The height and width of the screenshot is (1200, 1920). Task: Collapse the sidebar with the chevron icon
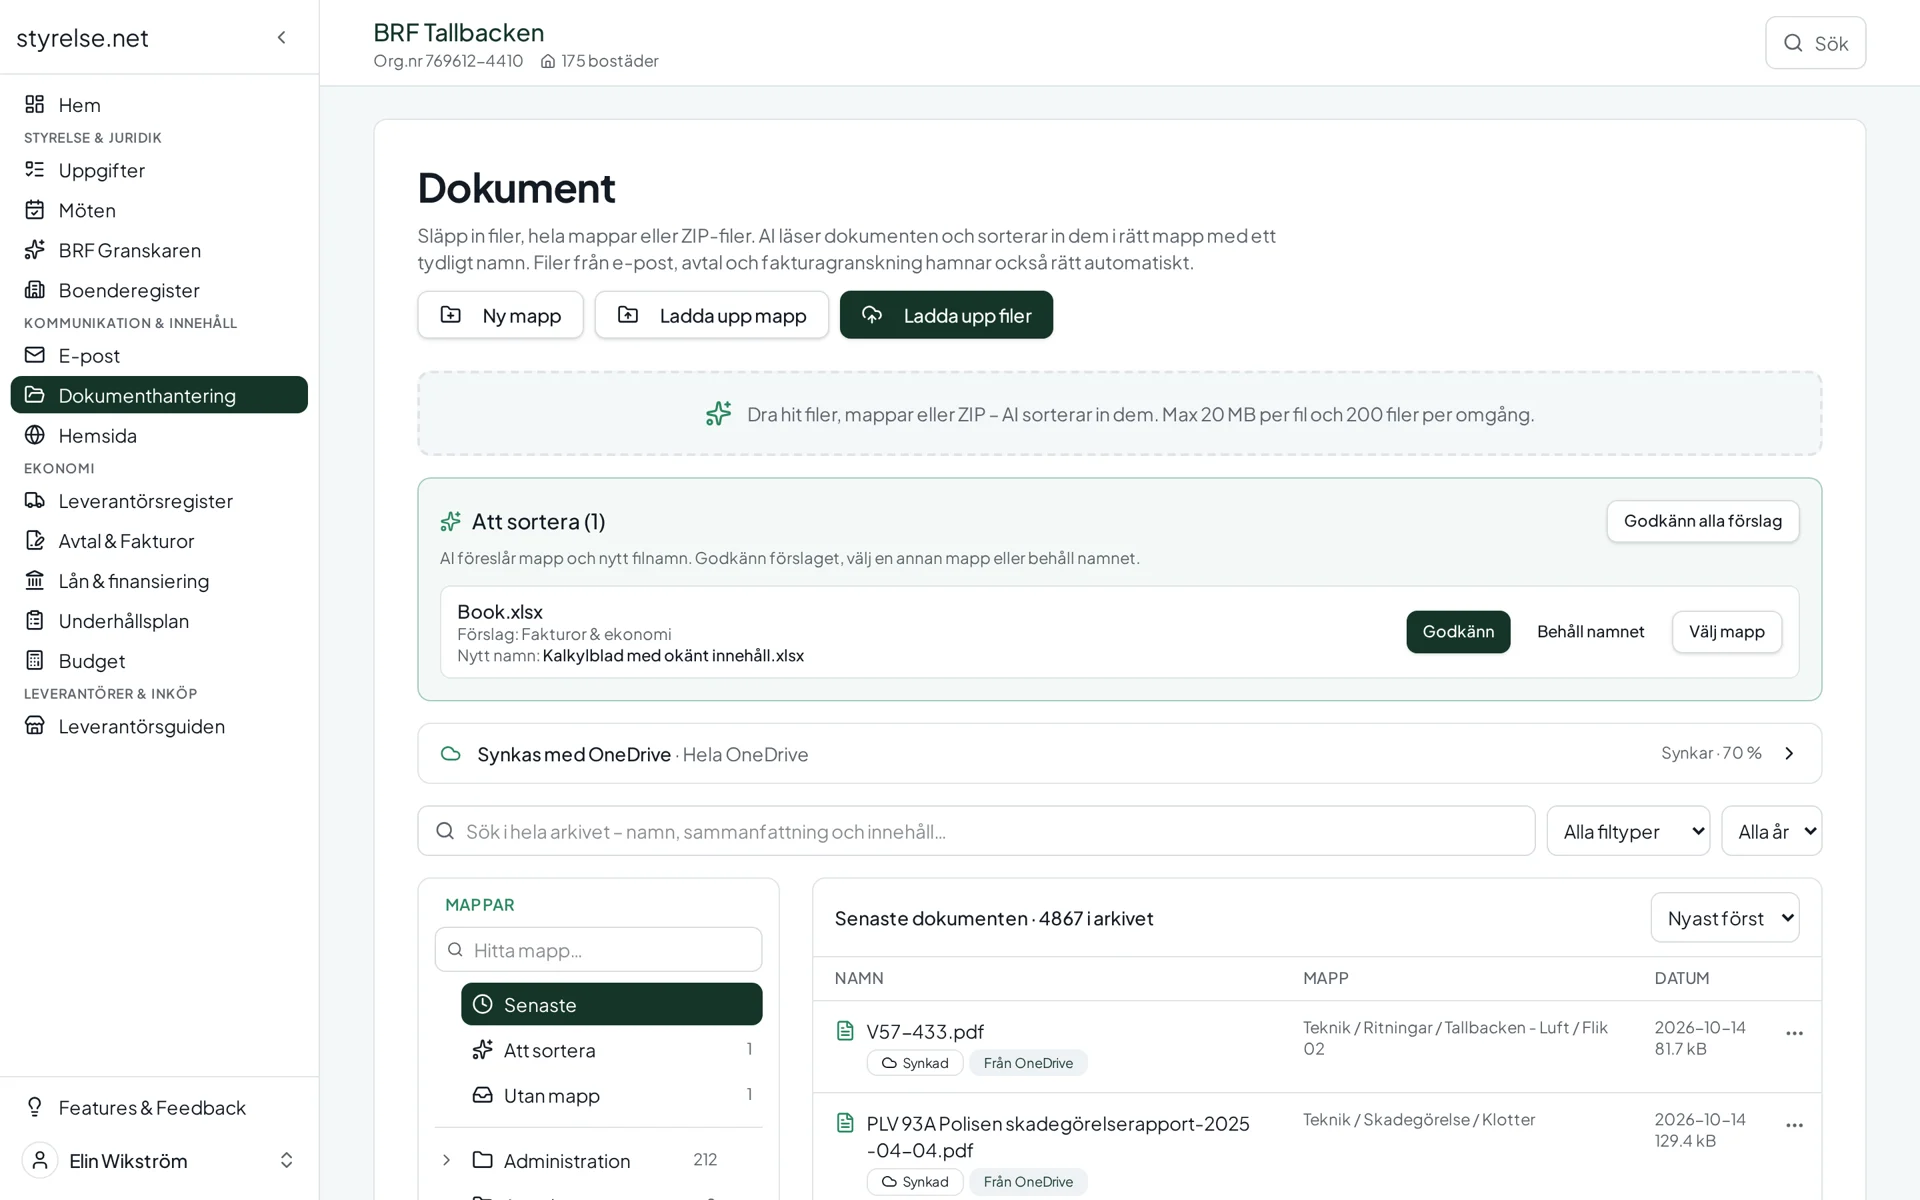tap(281, 38)
